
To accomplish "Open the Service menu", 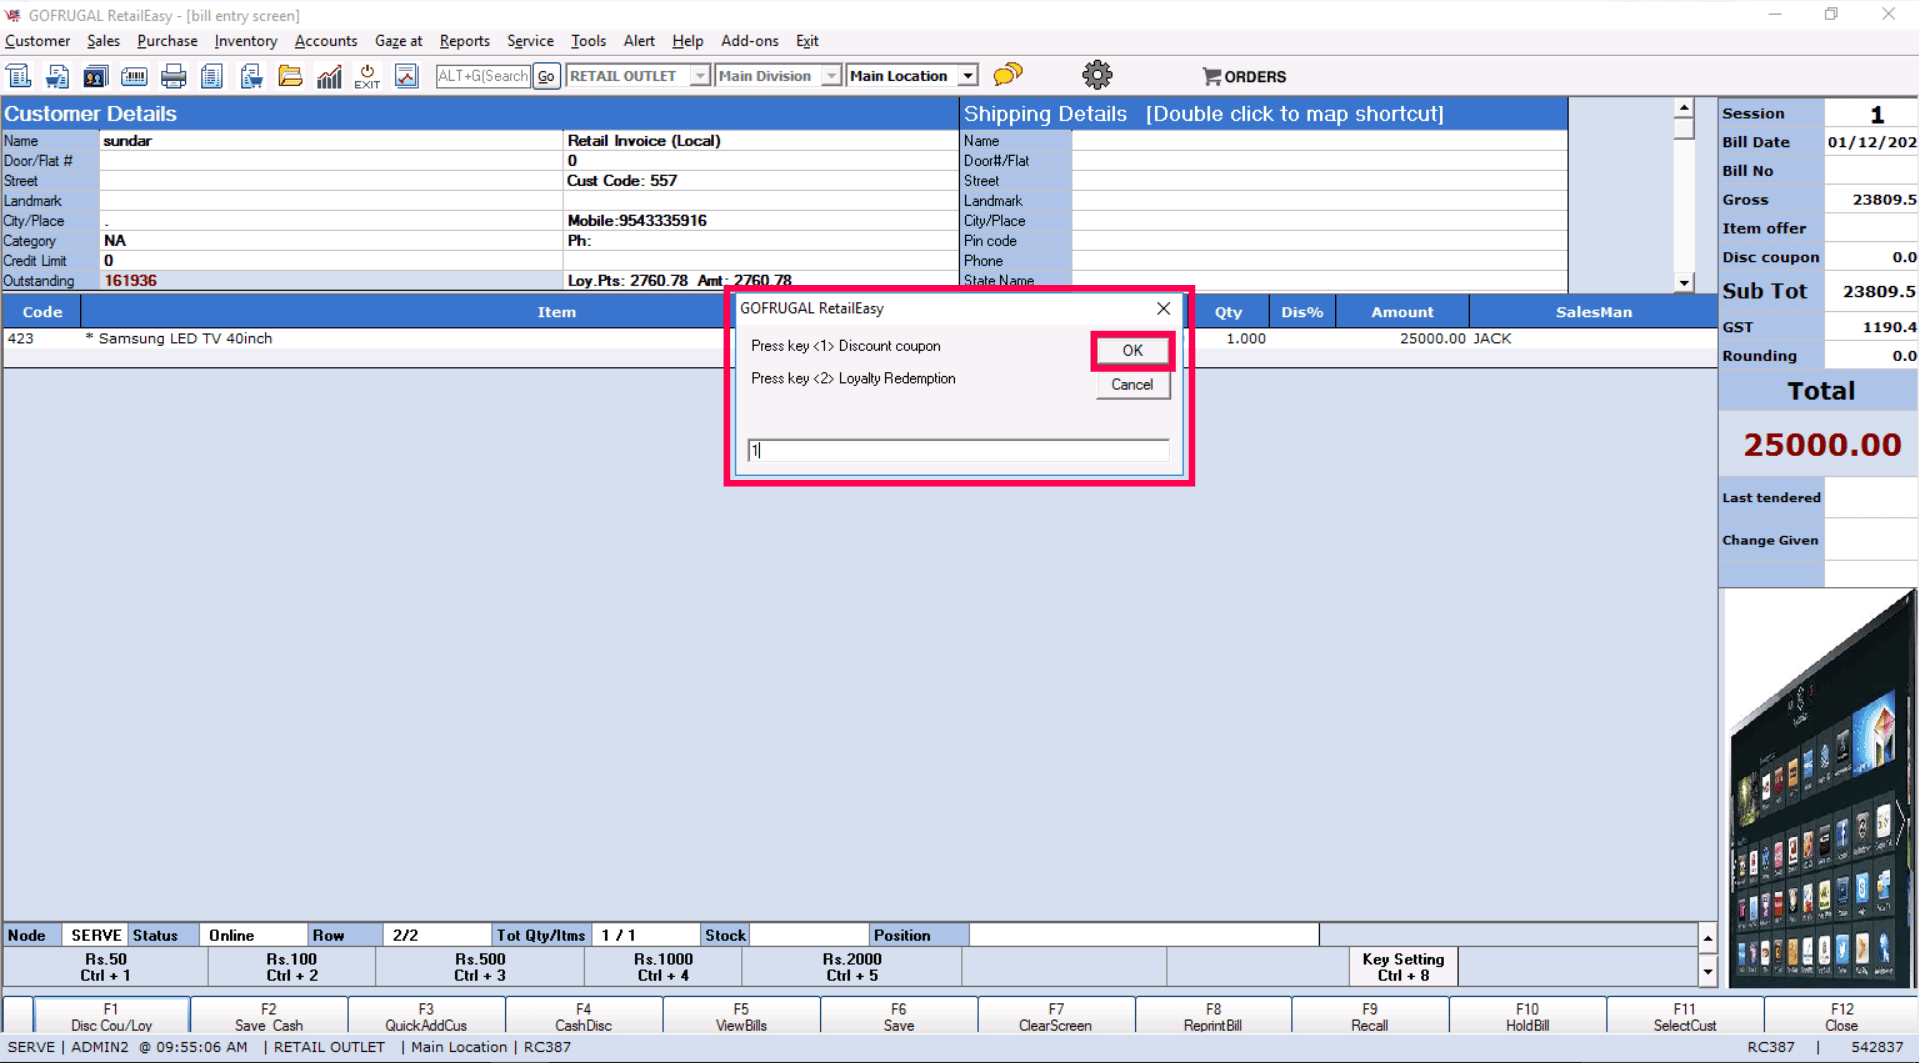I will 530,41.
